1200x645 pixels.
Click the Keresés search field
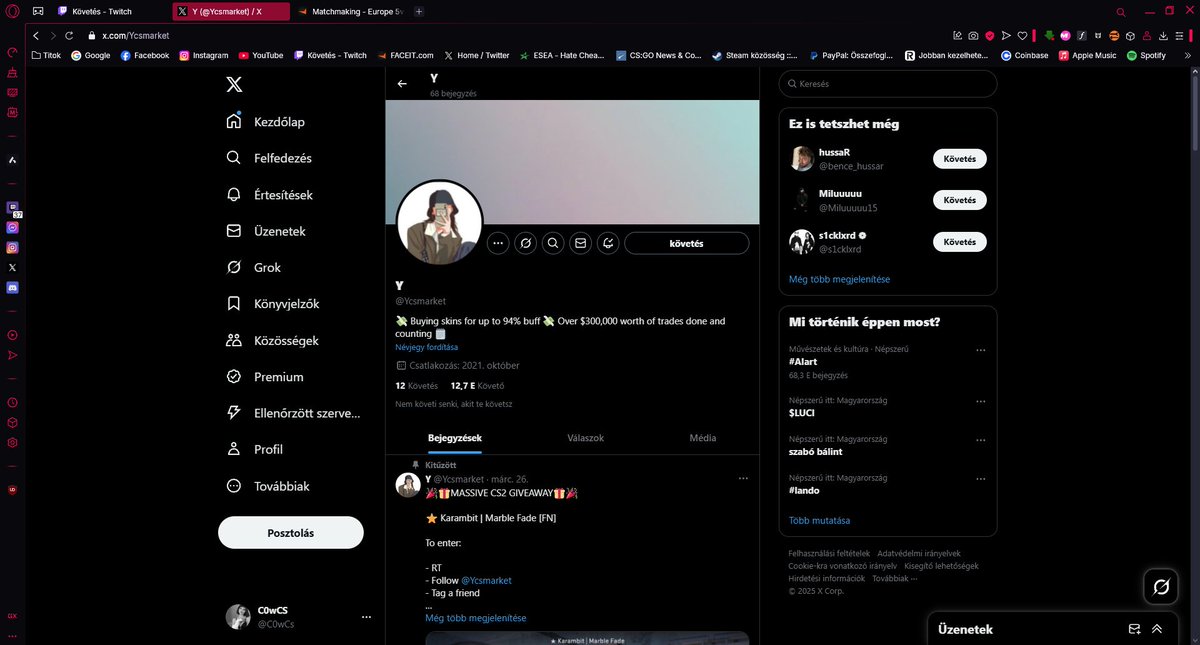888,84
